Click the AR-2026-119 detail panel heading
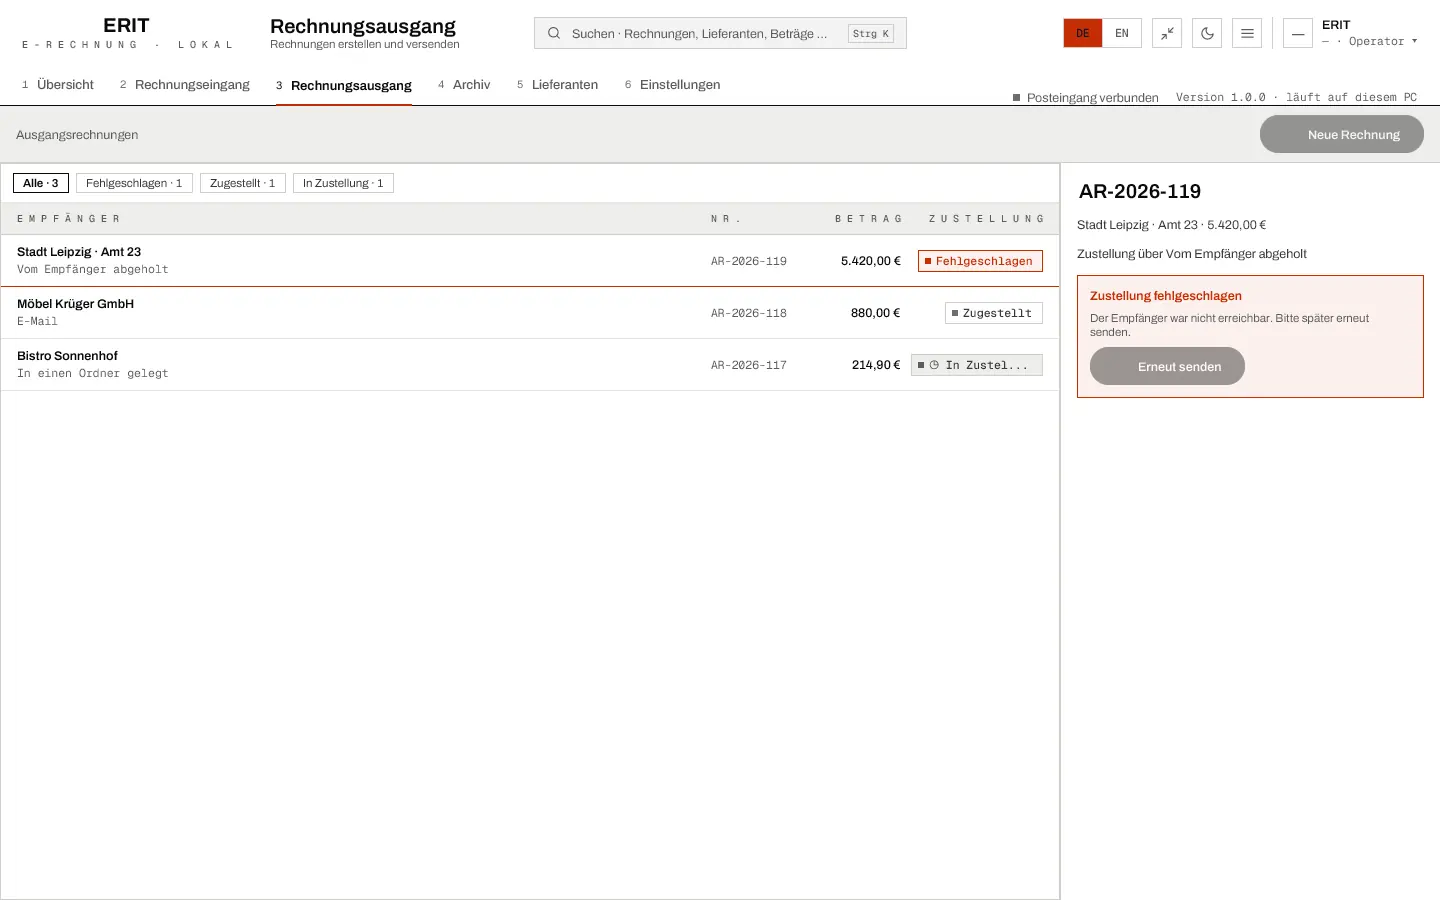Screen dimensions: 1440x900 (1140, 191)
